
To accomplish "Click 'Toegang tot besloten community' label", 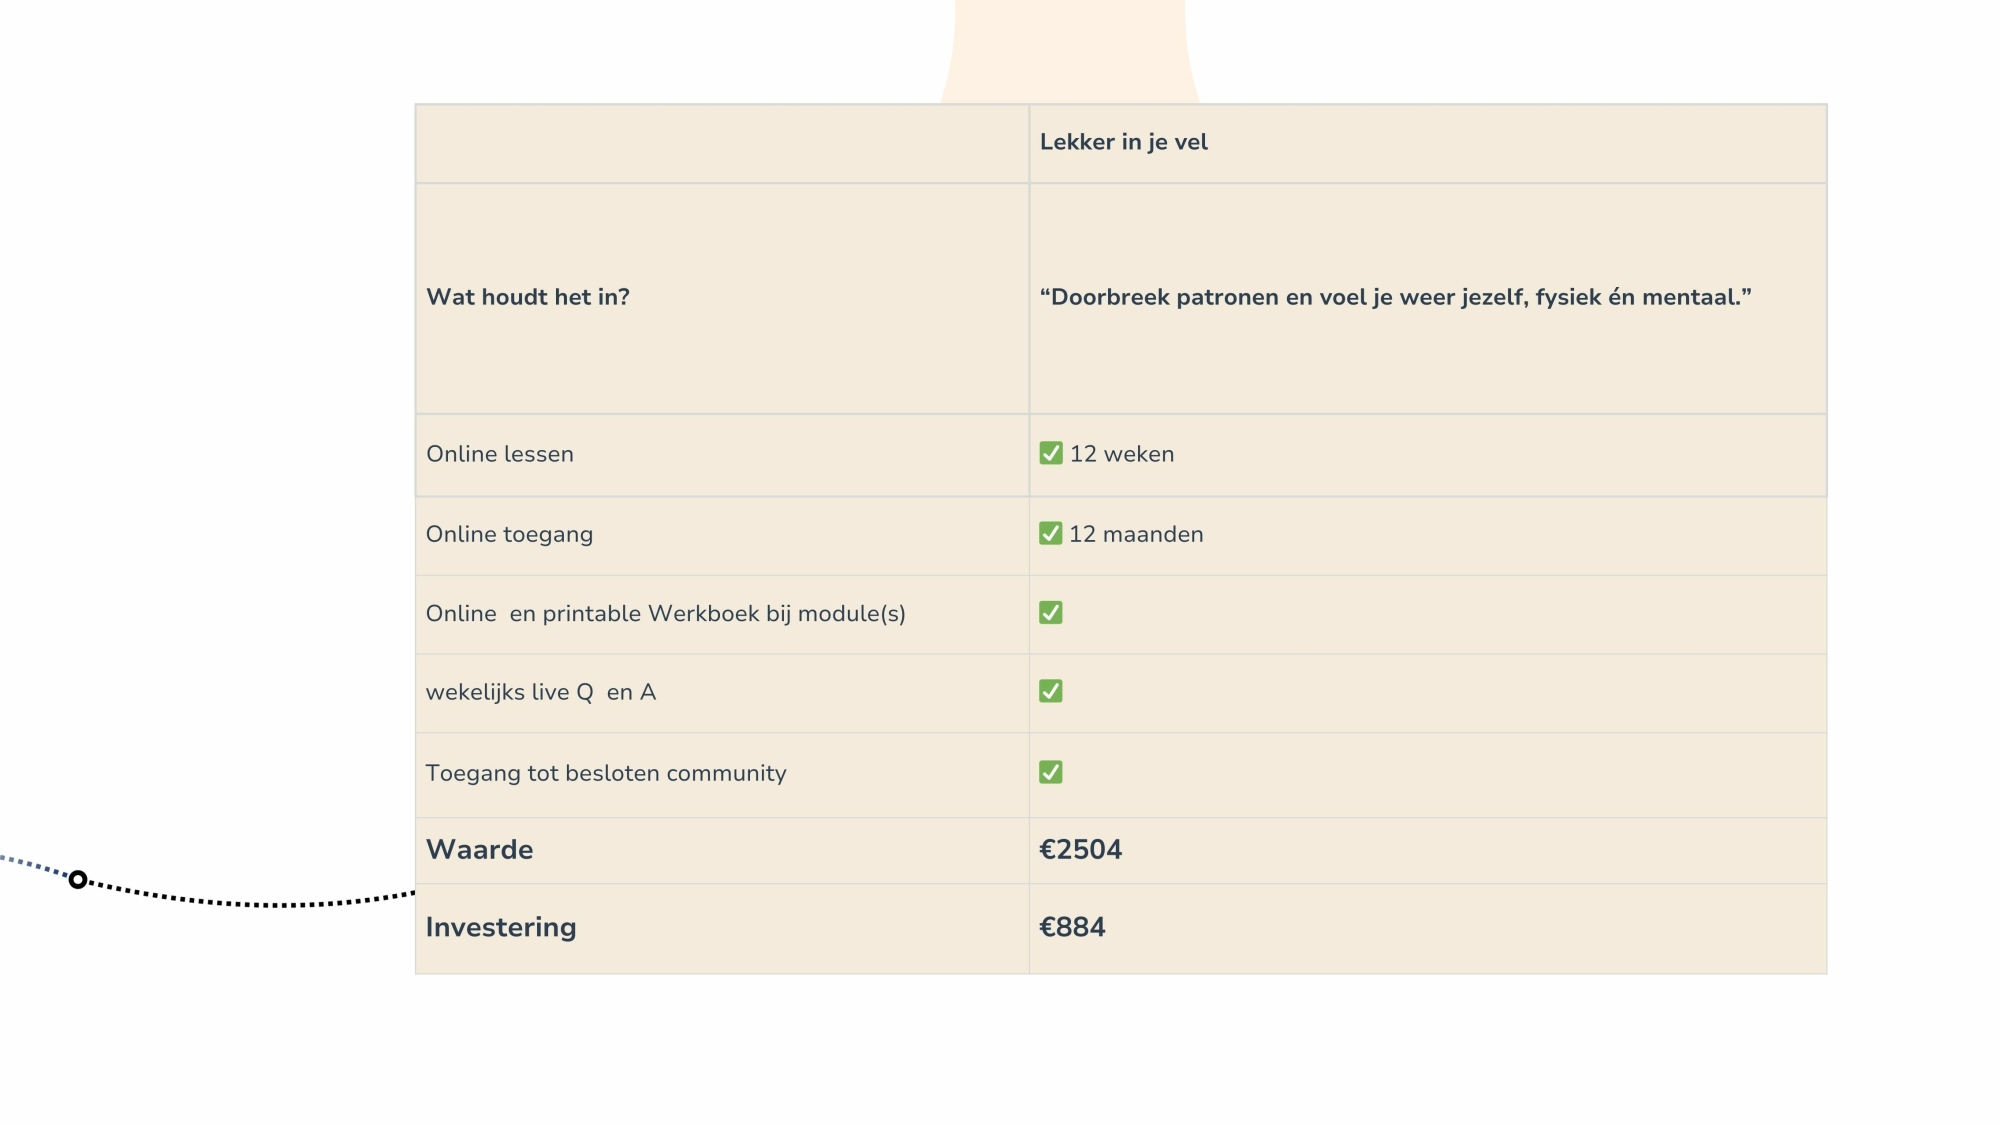I will tap(606, 773).
